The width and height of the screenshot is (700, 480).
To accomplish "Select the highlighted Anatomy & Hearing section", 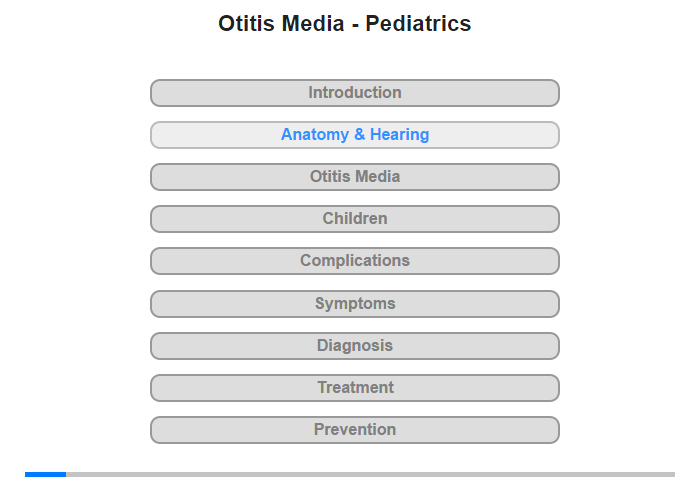I will pos(354,135).
